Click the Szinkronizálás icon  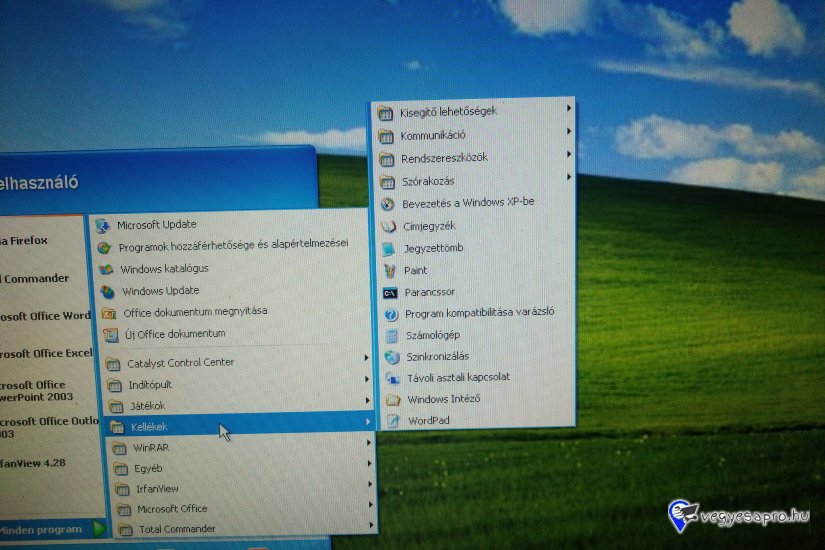point(392,356)
